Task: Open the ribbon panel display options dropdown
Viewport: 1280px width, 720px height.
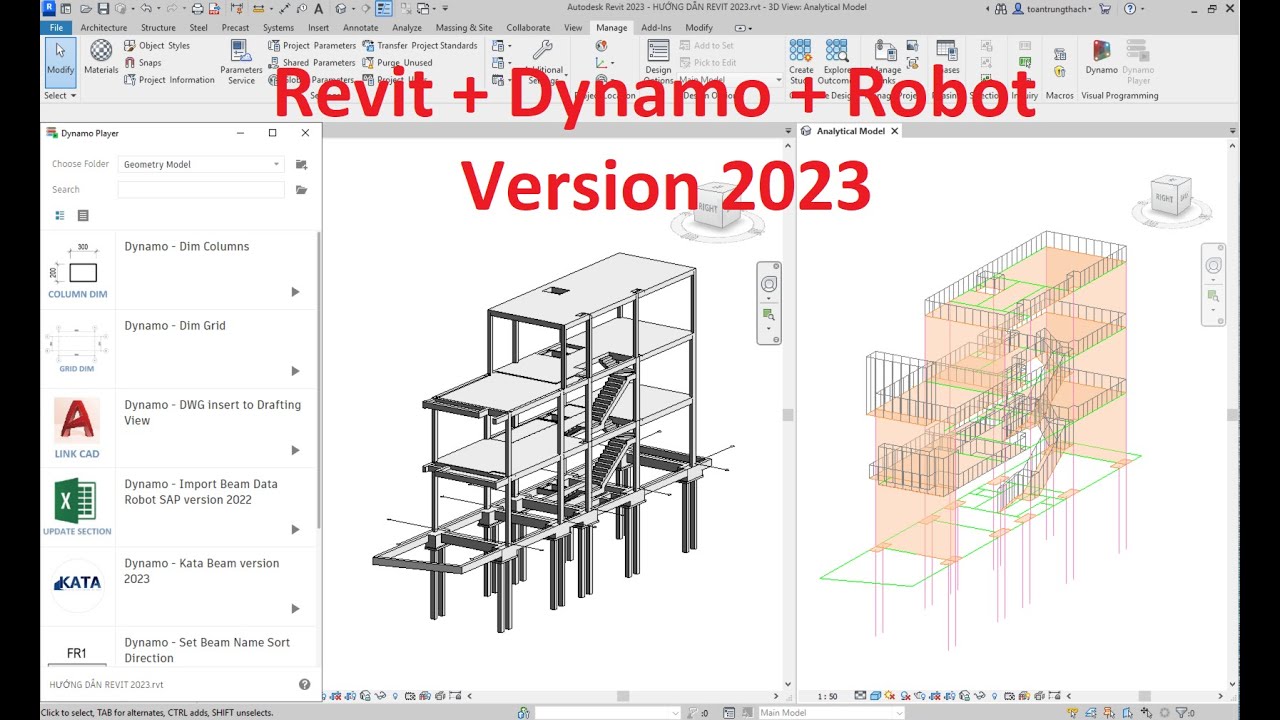Action: click(742, 28)
